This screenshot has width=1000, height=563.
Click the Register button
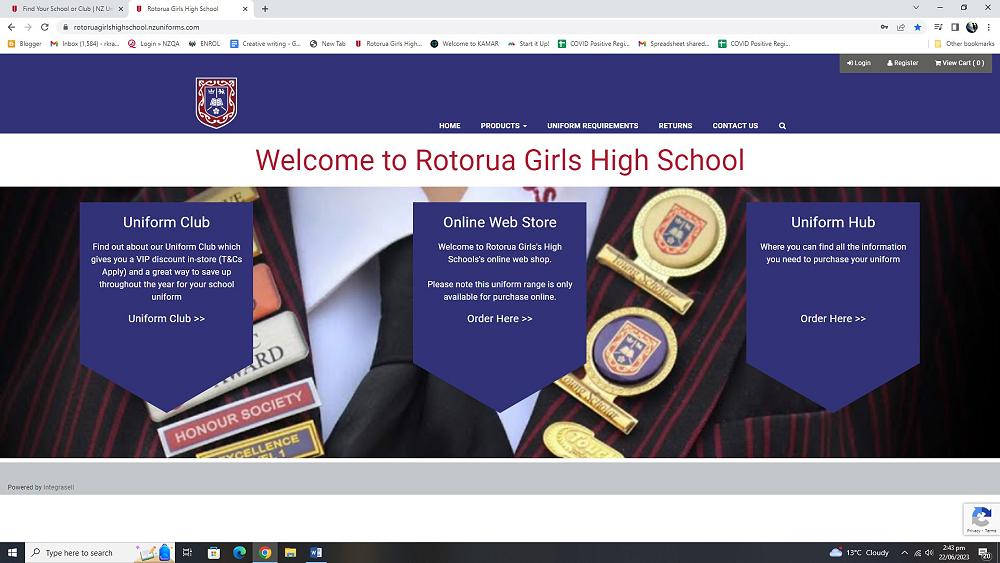pos(902,63)
